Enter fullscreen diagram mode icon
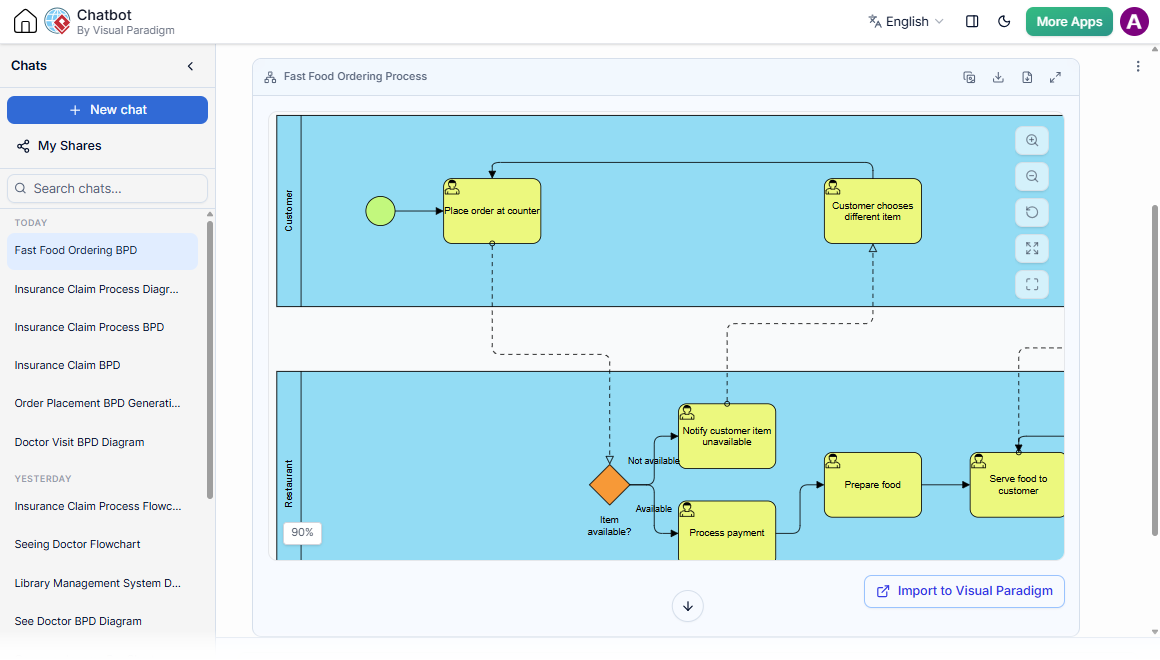This screenshot has width=1160, height=660. [1032, 284]
